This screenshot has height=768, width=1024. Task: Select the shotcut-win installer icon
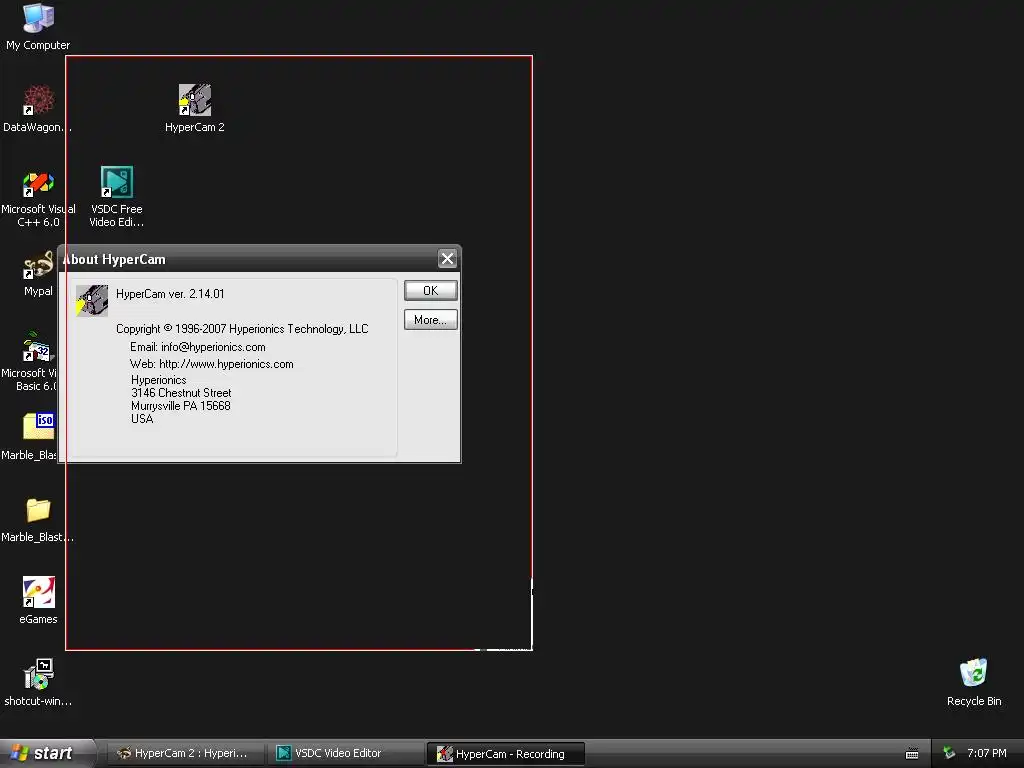(38, 682)
